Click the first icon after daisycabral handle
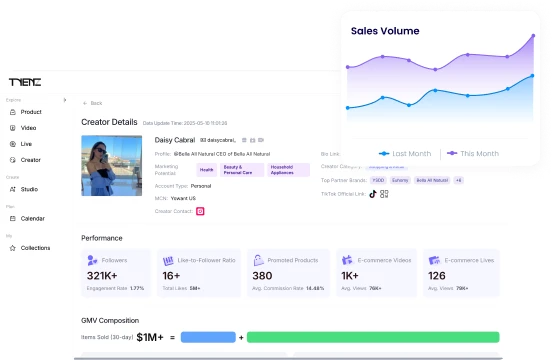Viewport: 552px width, 360px height. click(x=244, y=140)
